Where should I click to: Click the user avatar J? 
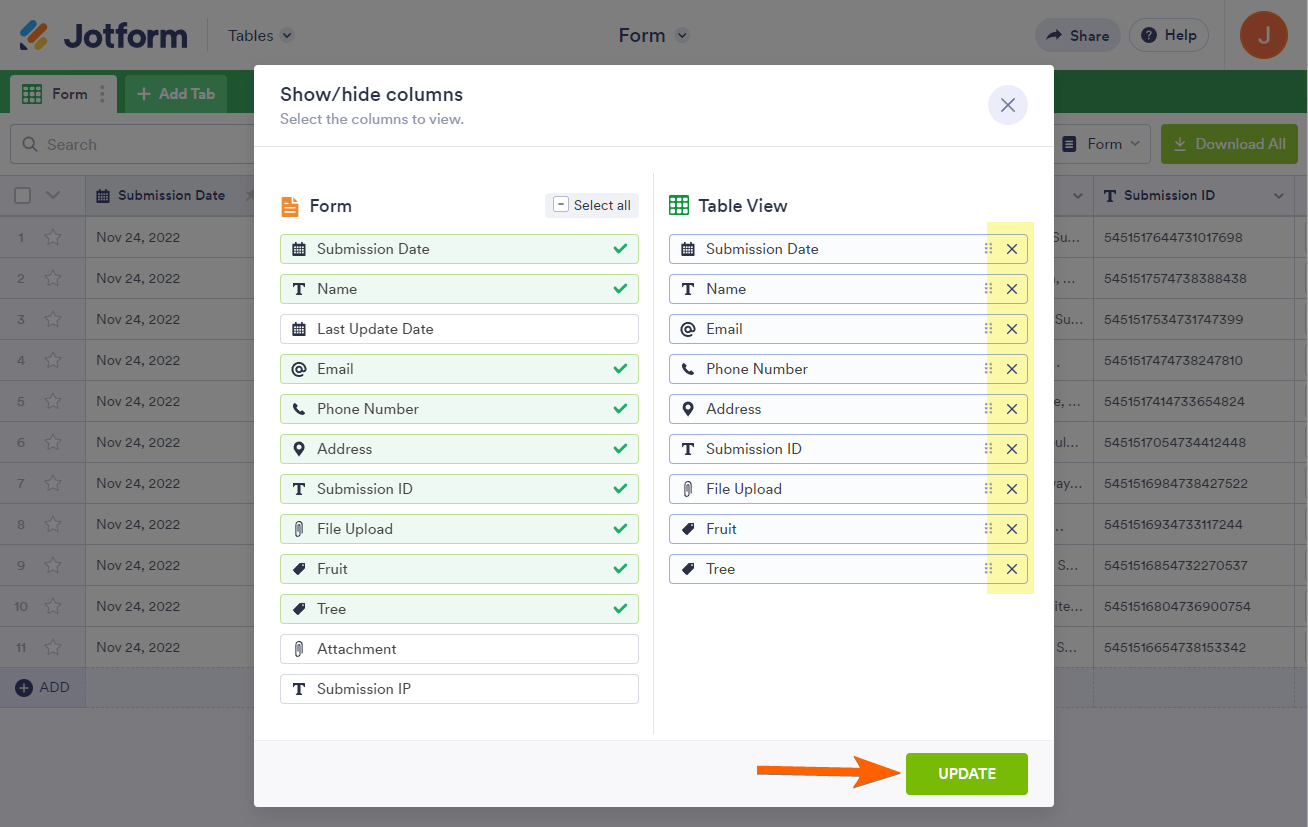[1263, 36]
